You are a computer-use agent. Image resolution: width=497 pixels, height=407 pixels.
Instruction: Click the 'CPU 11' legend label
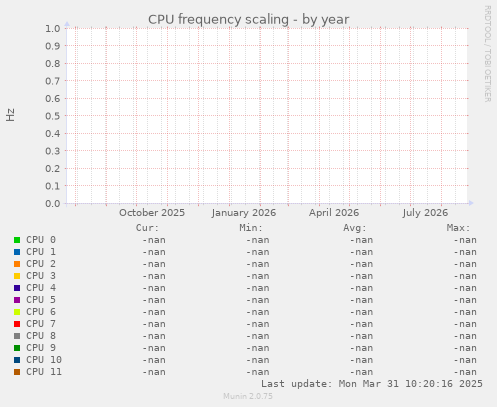click(x=44, y=372)
